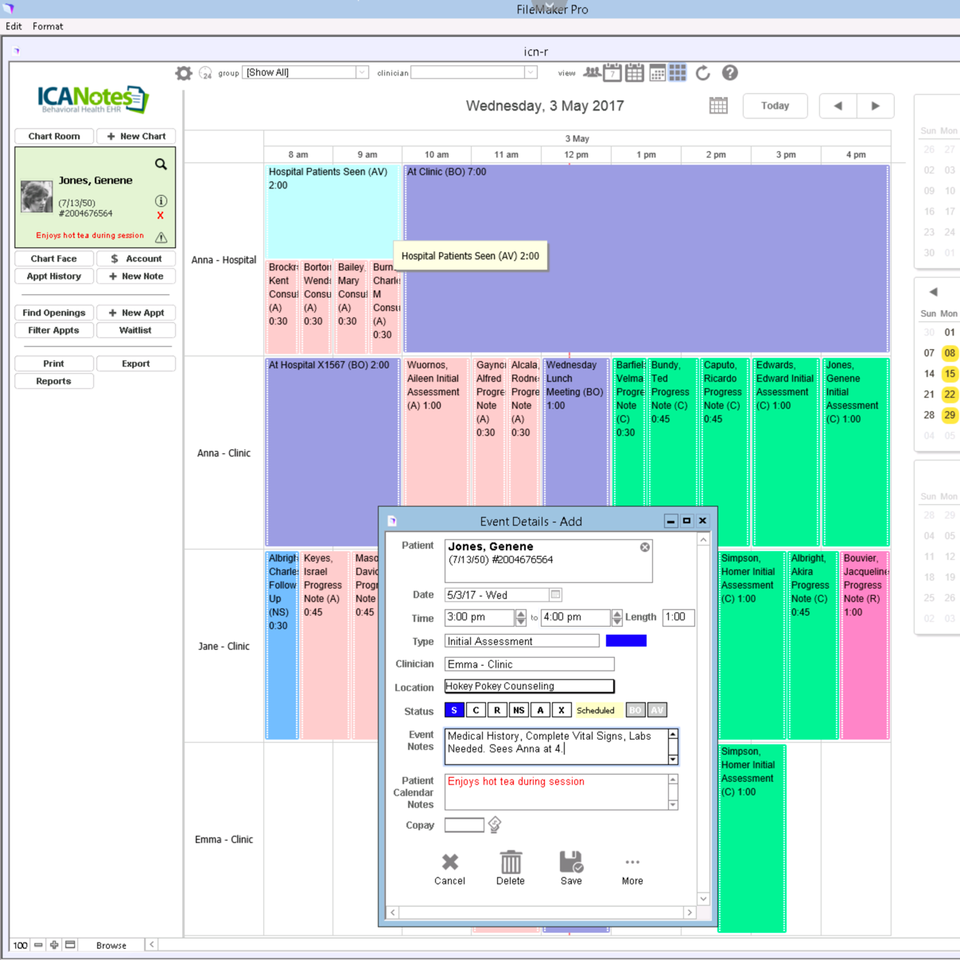Image resolution: width=960 pixels, height=960 pixels.
Task: Open the Clinician Emma - Clinic dropdown
Action: point(529,664)
